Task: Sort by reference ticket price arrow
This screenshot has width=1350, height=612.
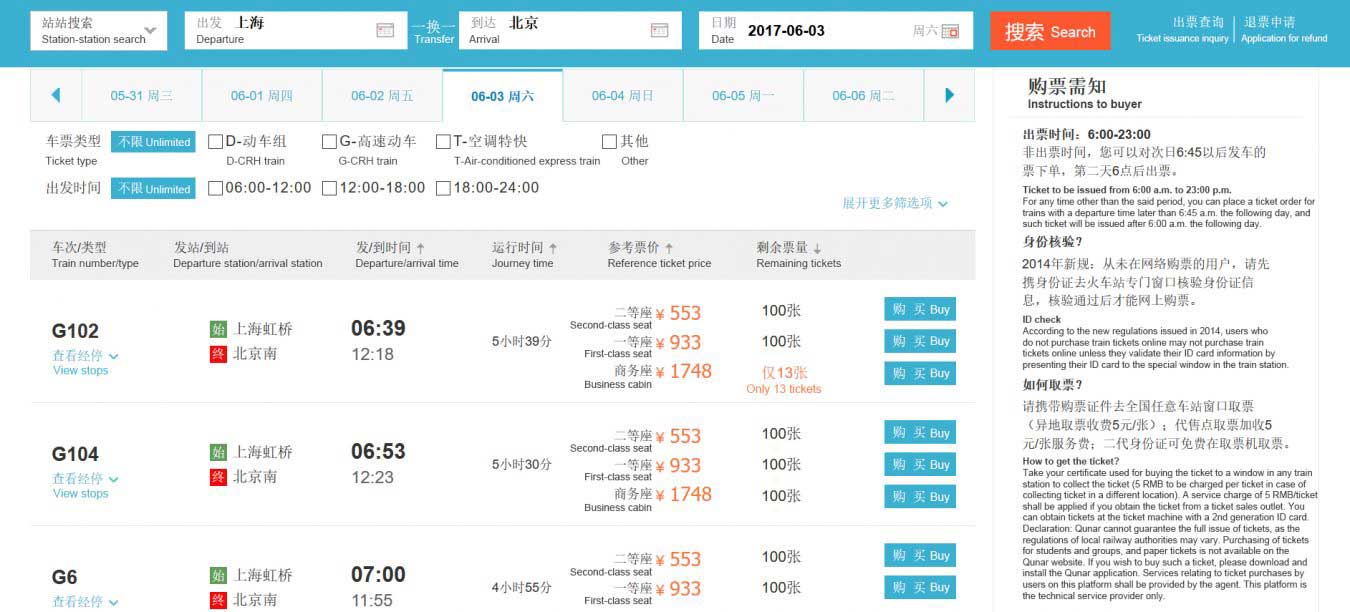Action: pyautogui.click(x=669, y=248)
